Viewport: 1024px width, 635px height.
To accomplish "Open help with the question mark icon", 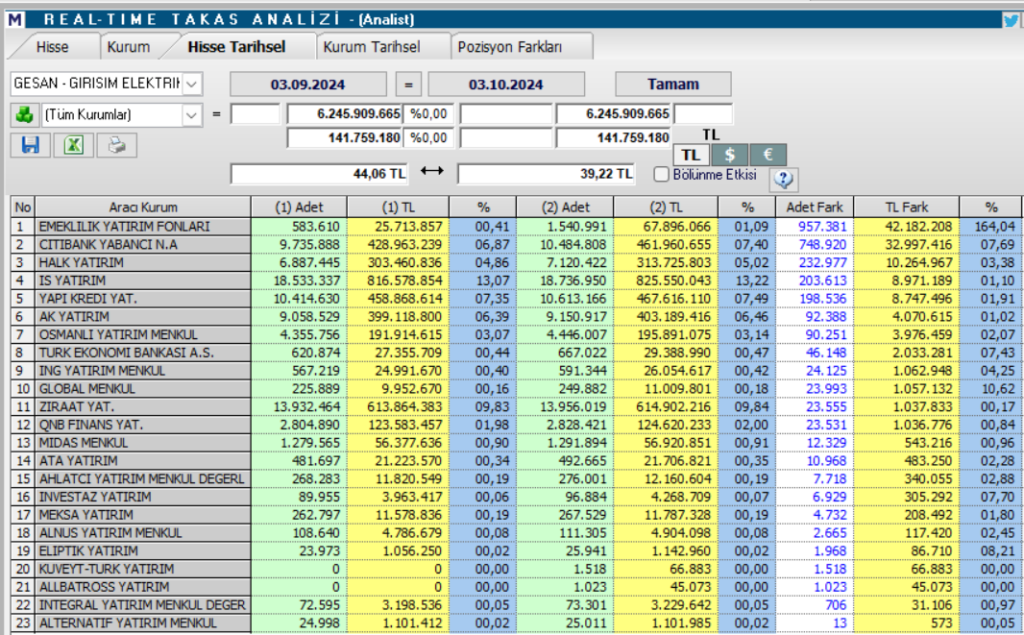I will 783,178.
